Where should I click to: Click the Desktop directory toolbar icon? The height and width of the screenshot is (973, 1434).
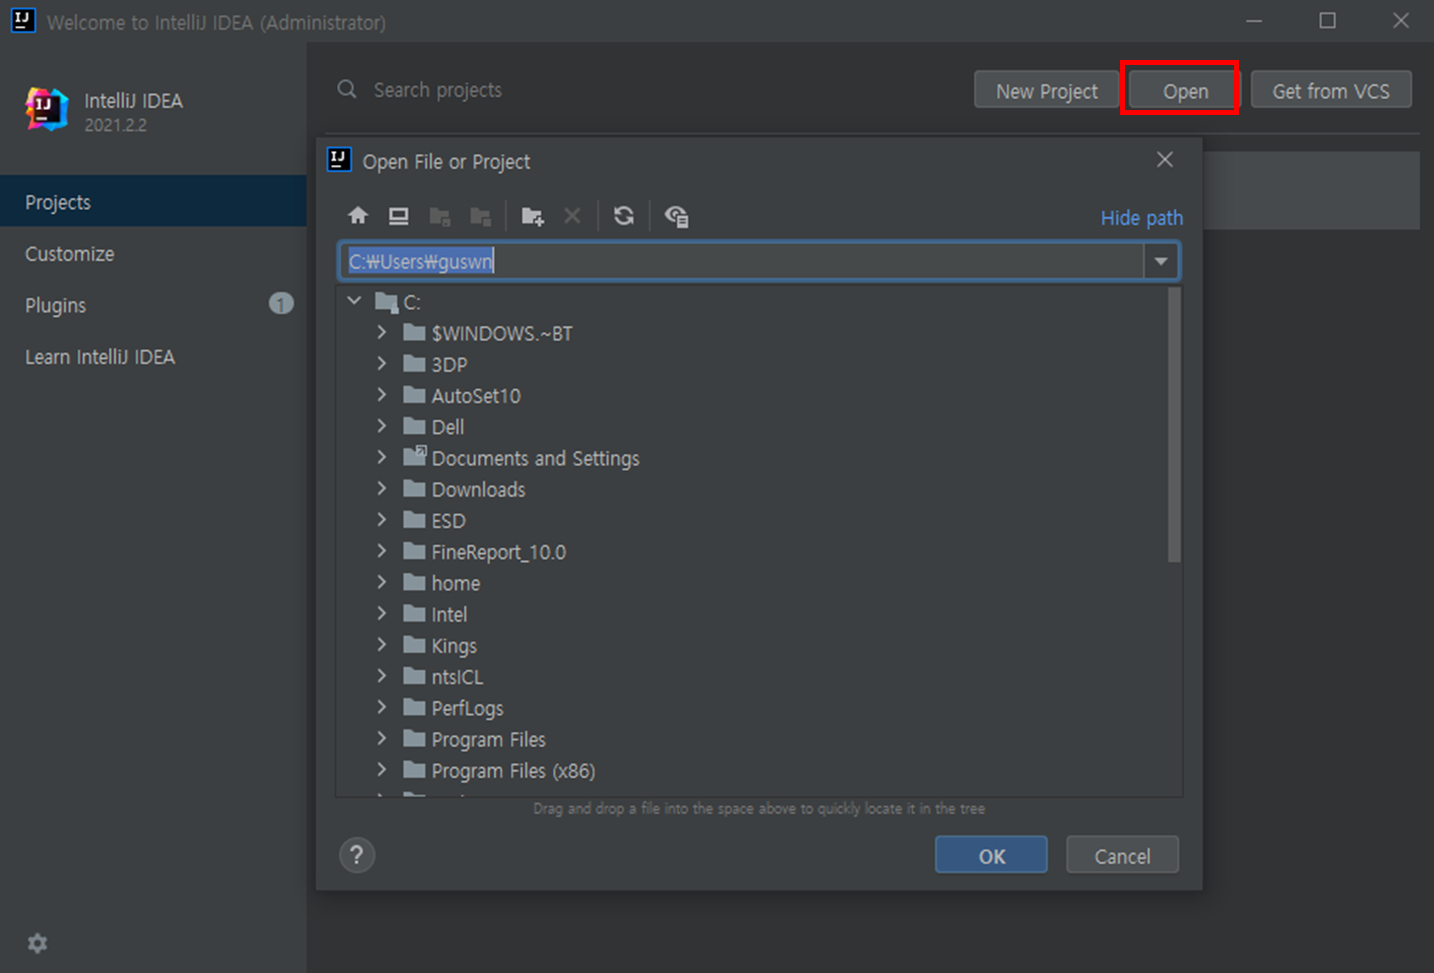tap(398, 215)
